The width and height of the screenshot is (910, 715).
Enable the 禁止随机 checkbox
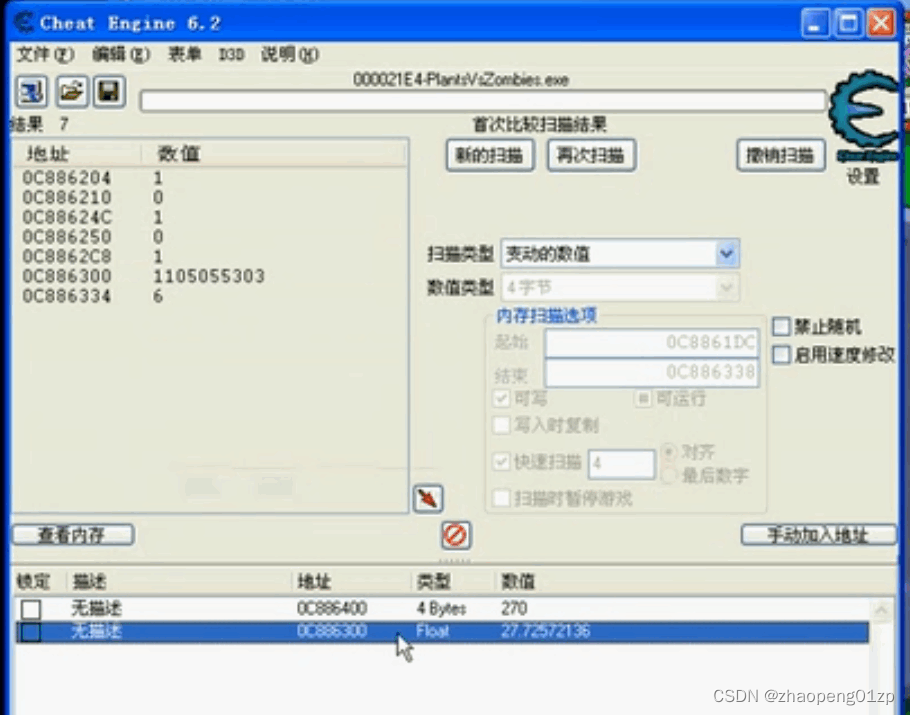(780, 326)
